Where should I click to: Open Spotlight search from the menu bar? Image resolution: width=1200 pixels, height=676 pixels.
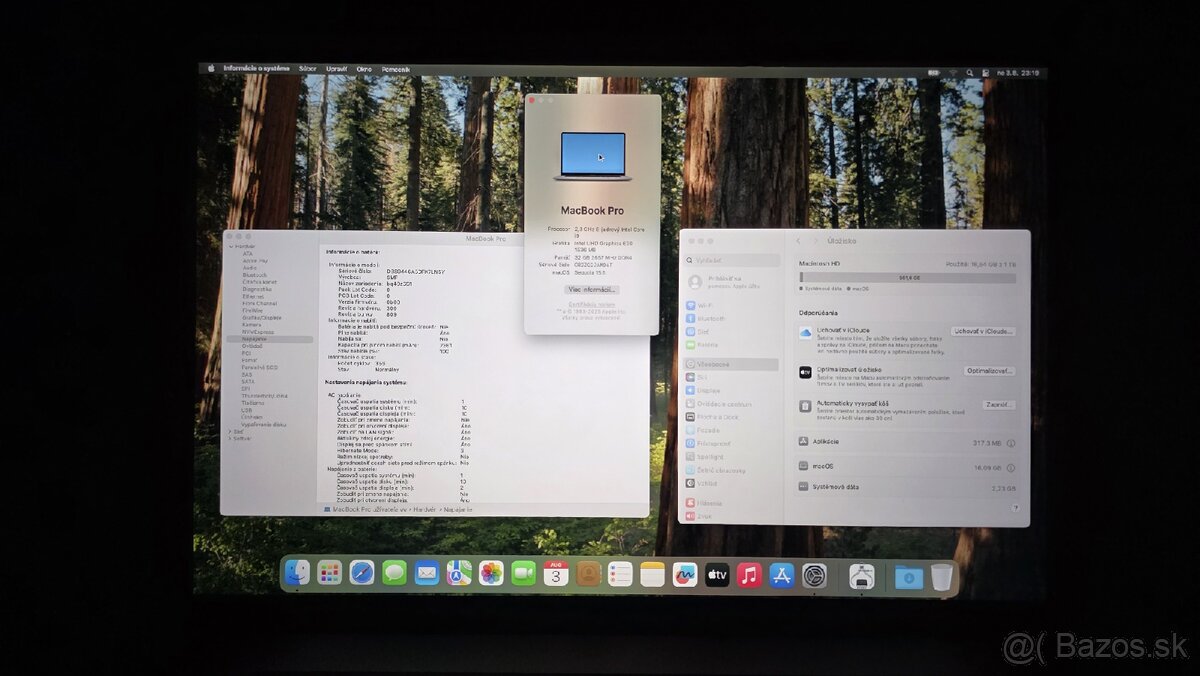pyautogui.click(x=967, y=71)
